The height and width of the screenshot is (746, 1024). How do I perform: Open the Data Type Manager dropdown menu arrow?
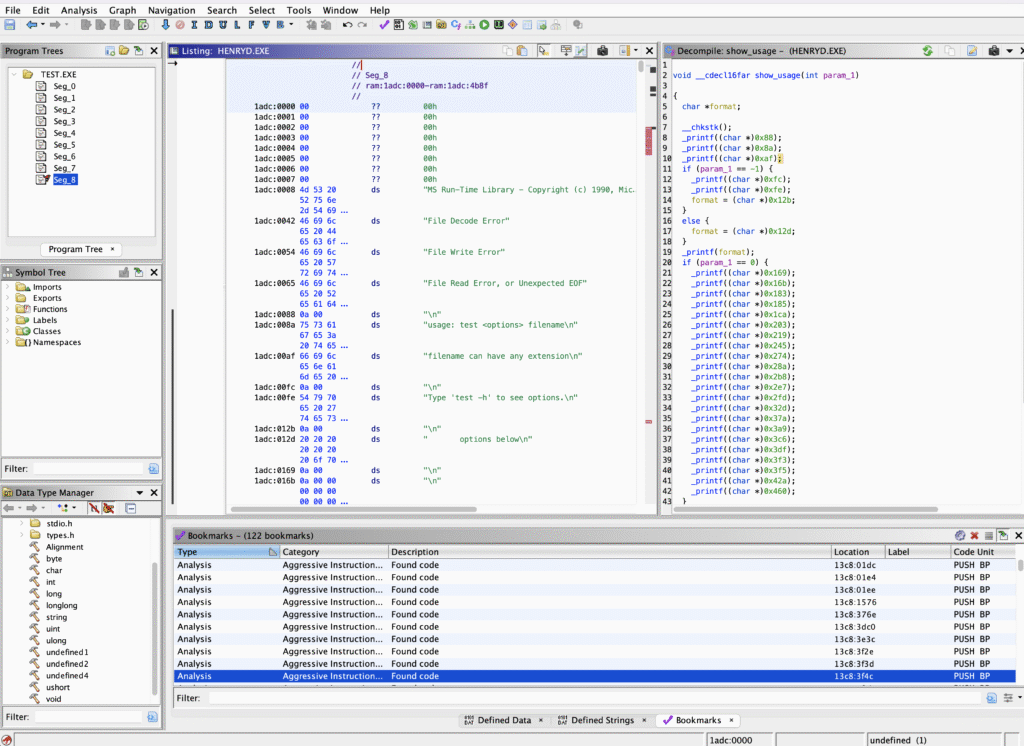pos(140,493)
